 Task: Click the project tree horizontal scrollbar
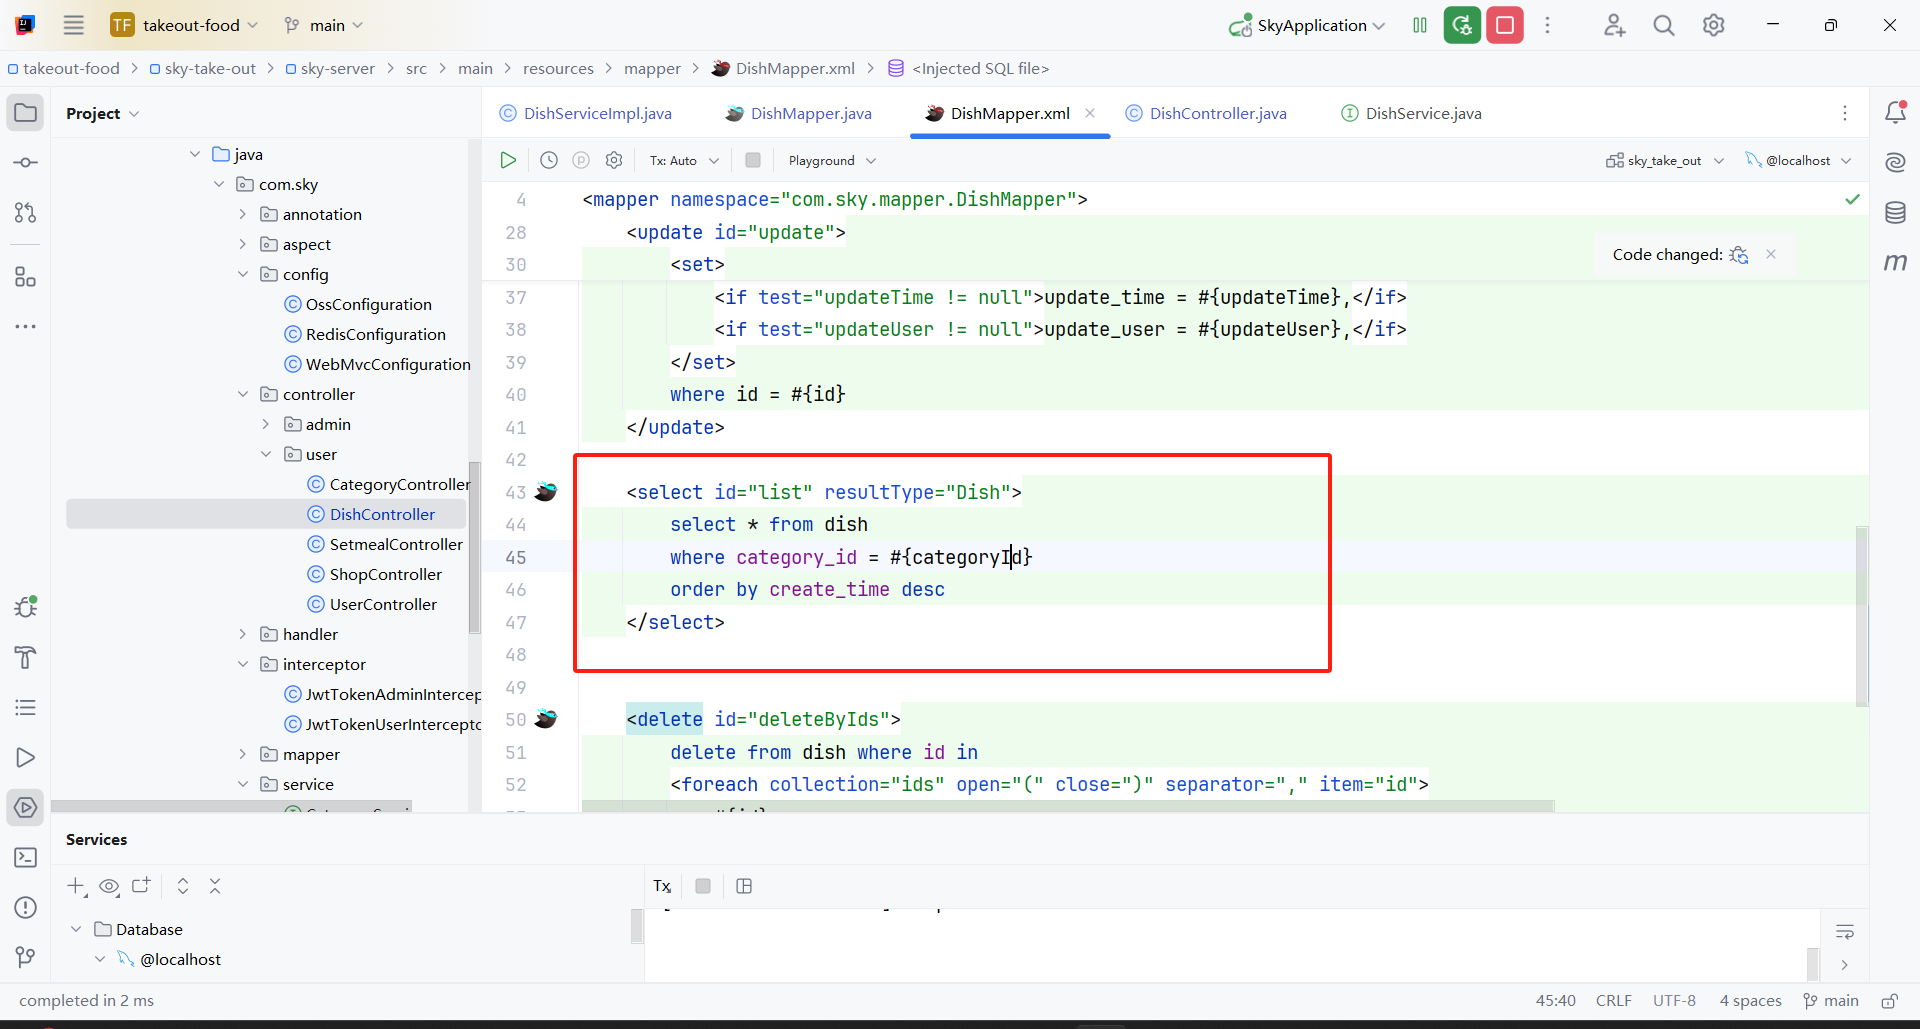pos(231,806)
